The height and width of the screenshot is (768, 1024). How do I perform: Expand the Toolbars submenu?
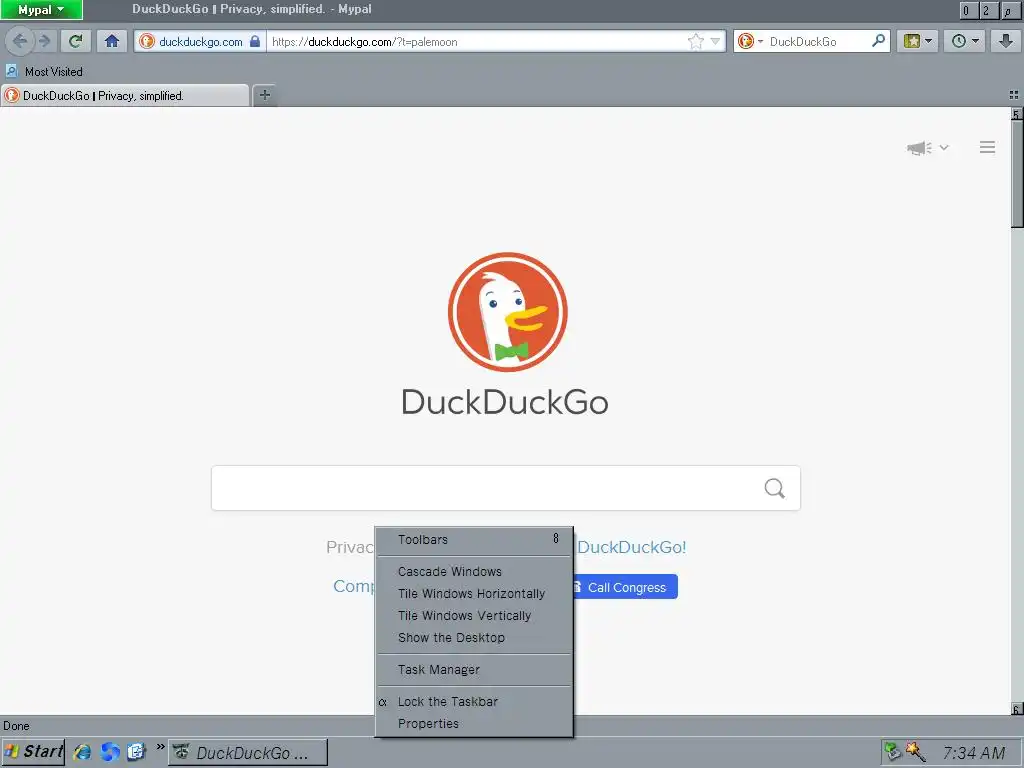[x=475, y=539]
